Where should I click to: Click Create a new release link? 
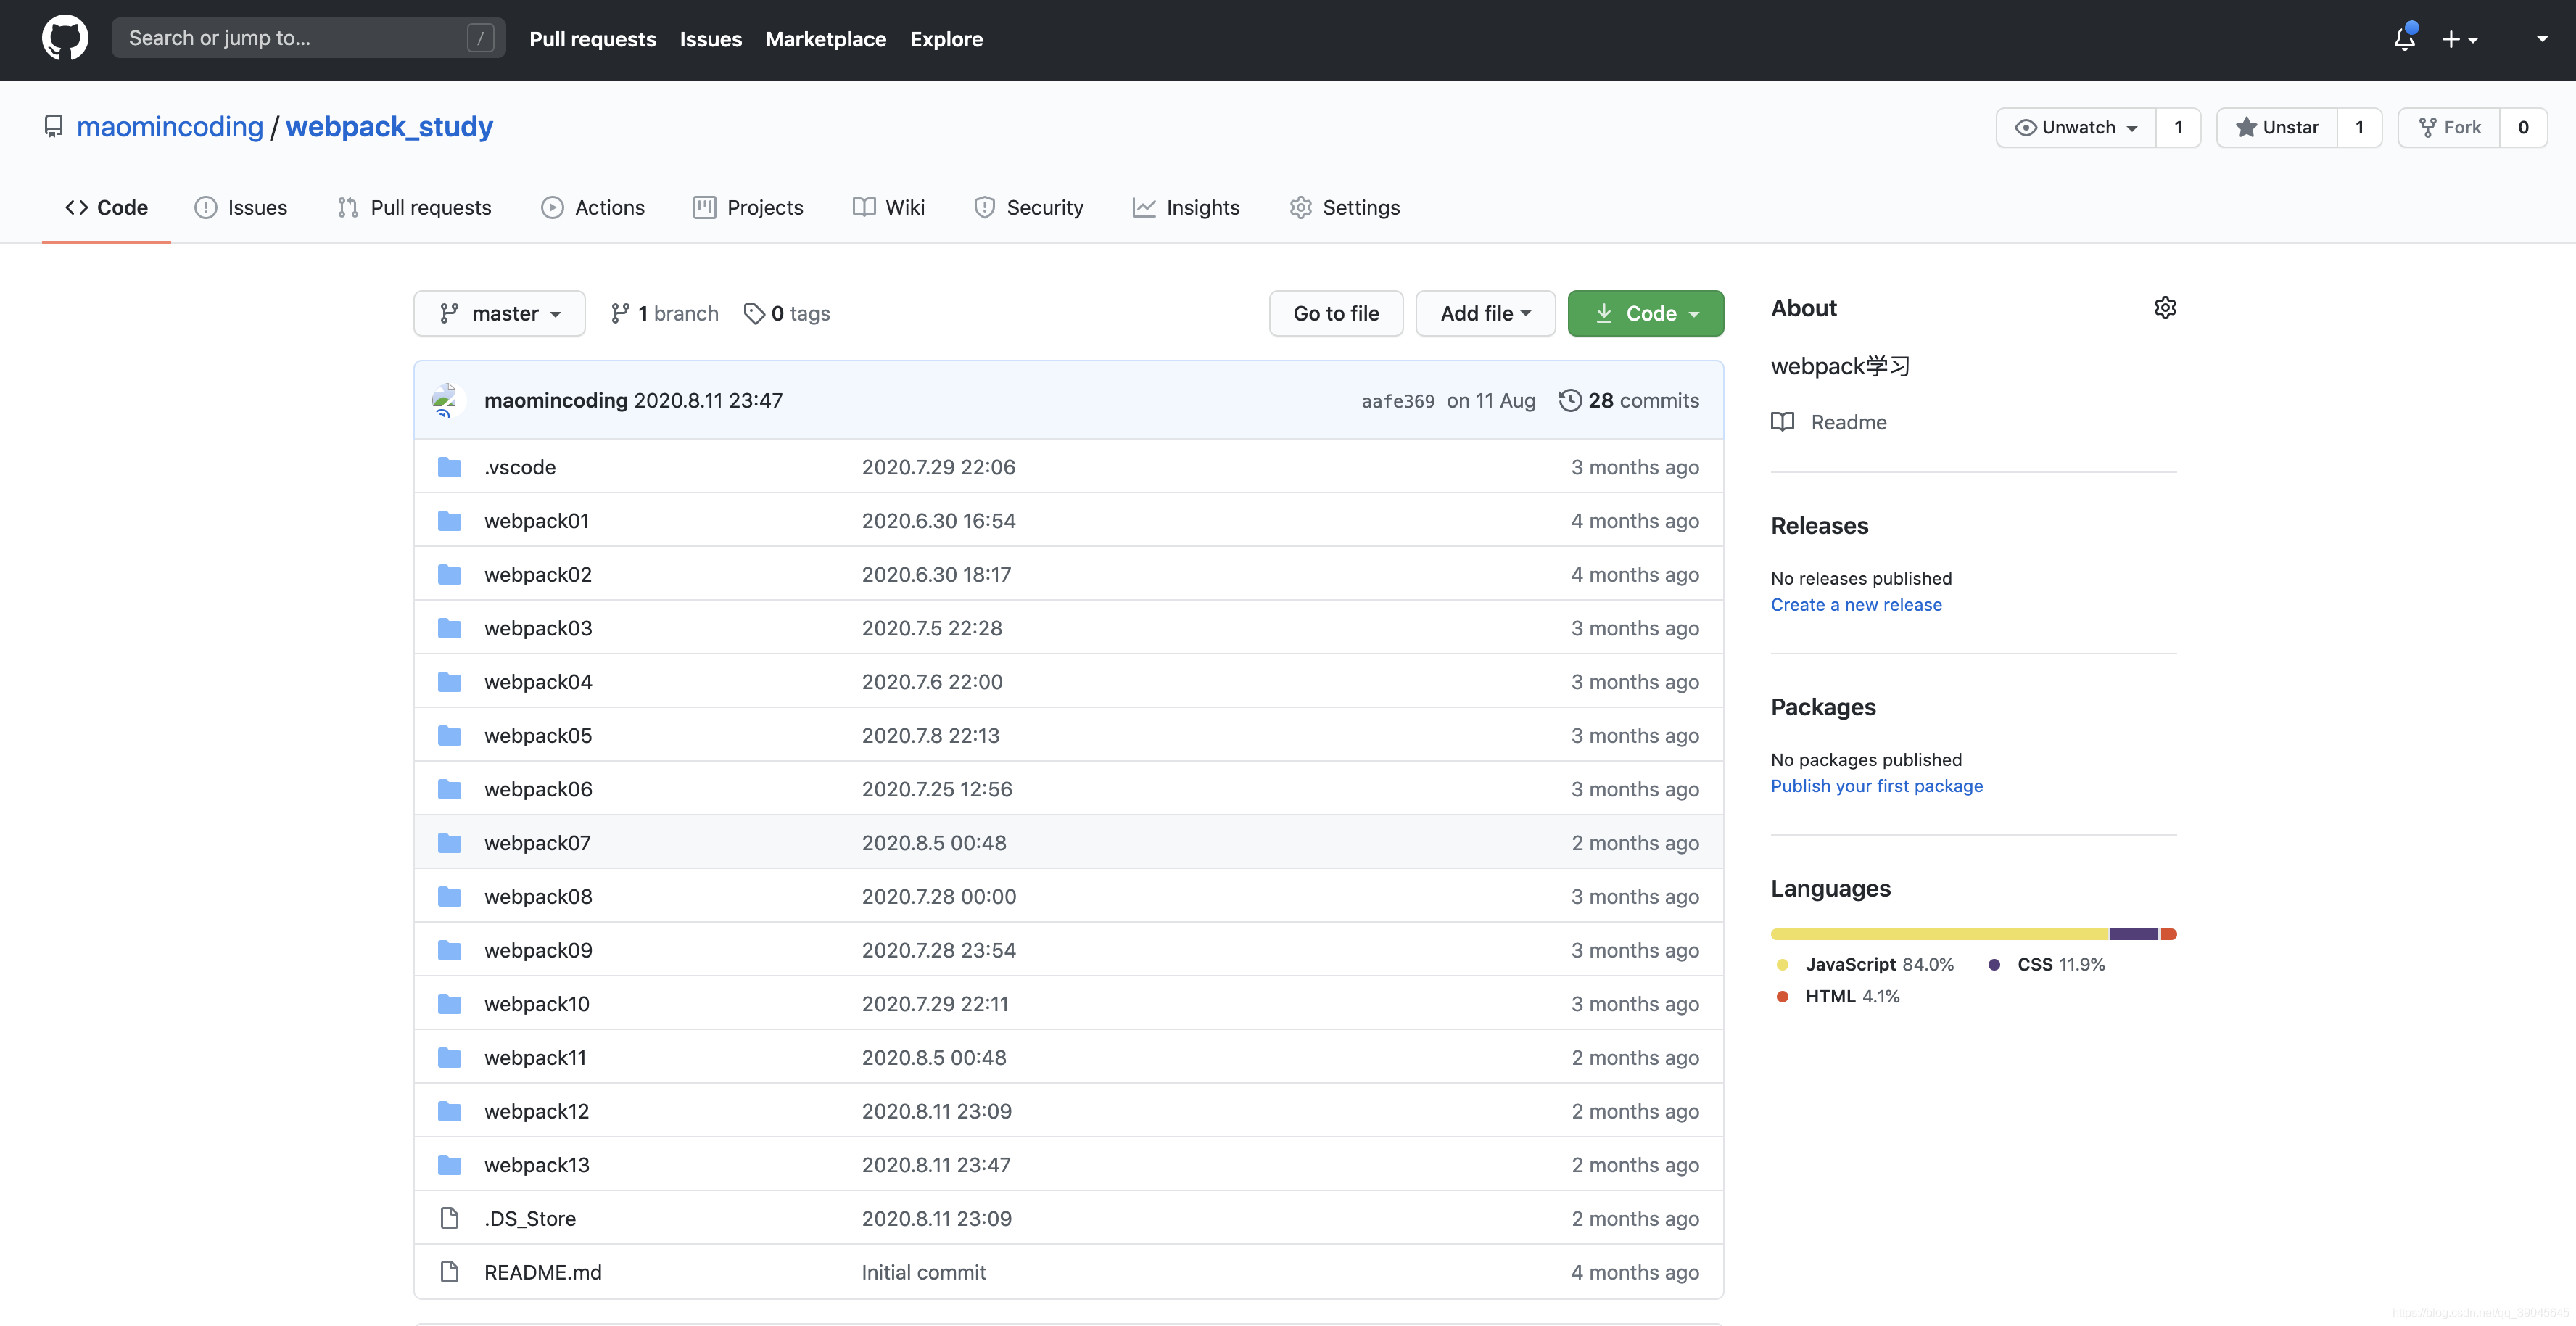click(x=1856, y=605)
